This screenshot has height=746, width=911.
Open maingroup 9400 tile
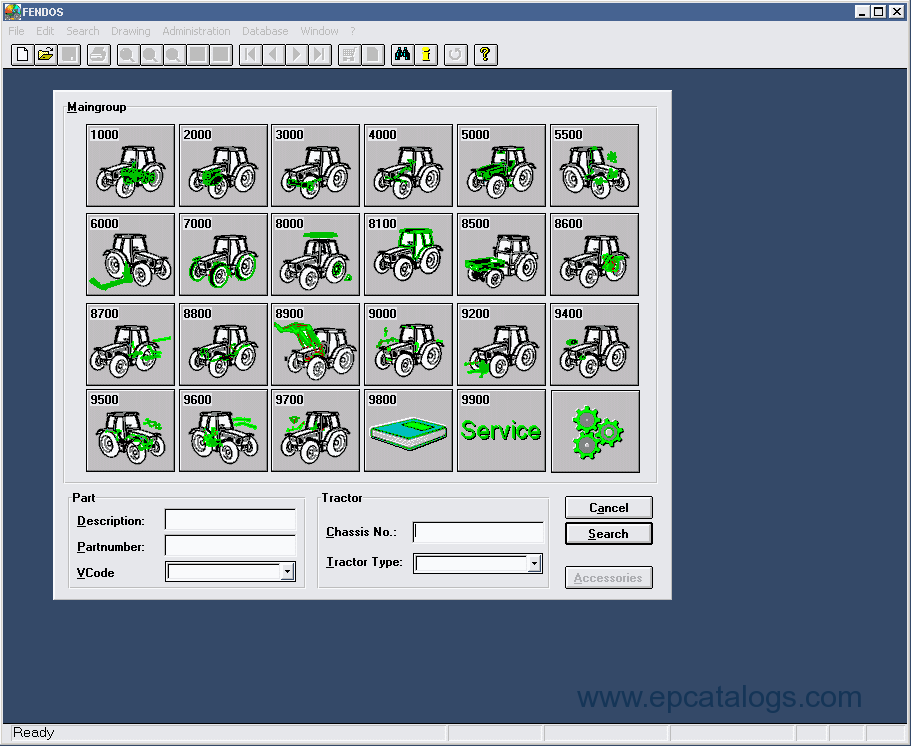(x=594, y=344)
